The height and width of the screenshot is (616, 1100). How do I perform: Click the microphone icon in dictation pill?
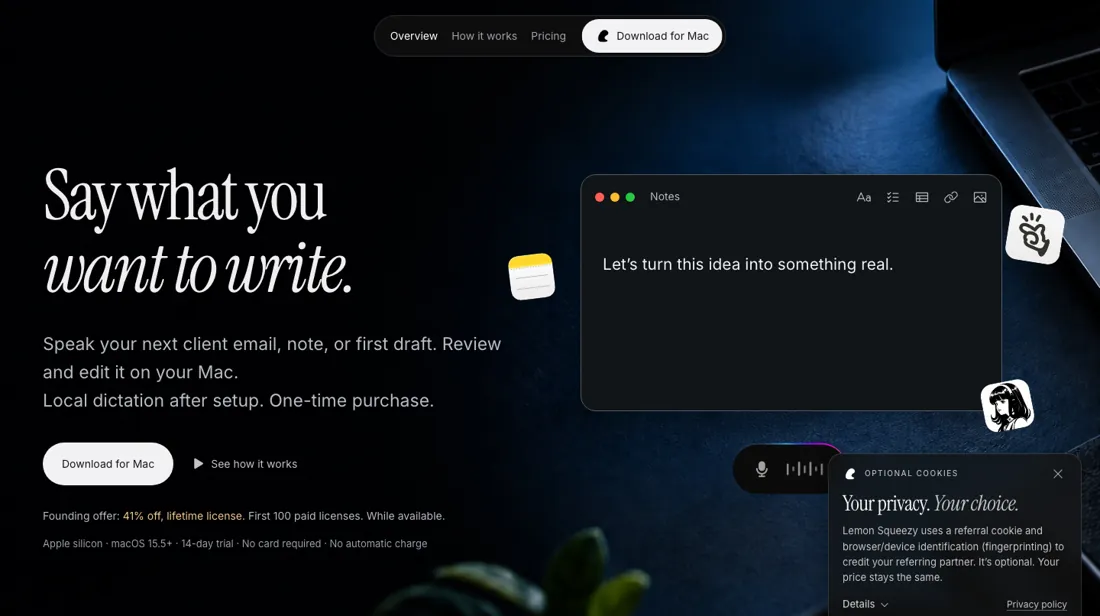[762, 469]
